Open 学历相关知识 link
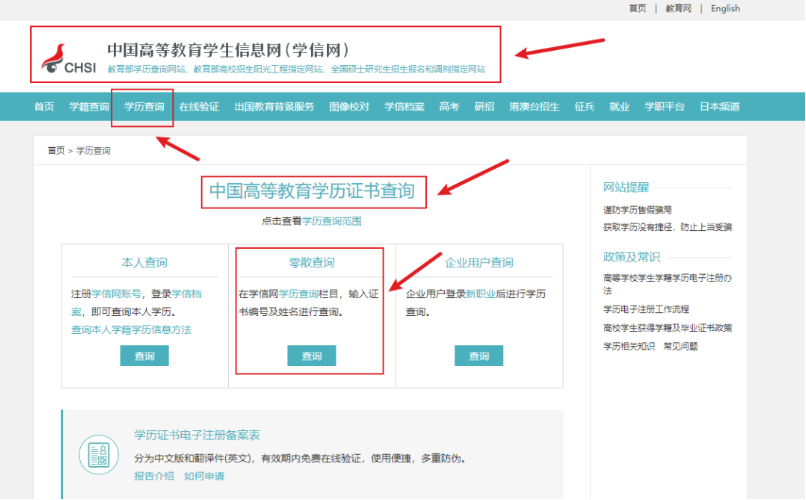806x500 pixels. 629,346
